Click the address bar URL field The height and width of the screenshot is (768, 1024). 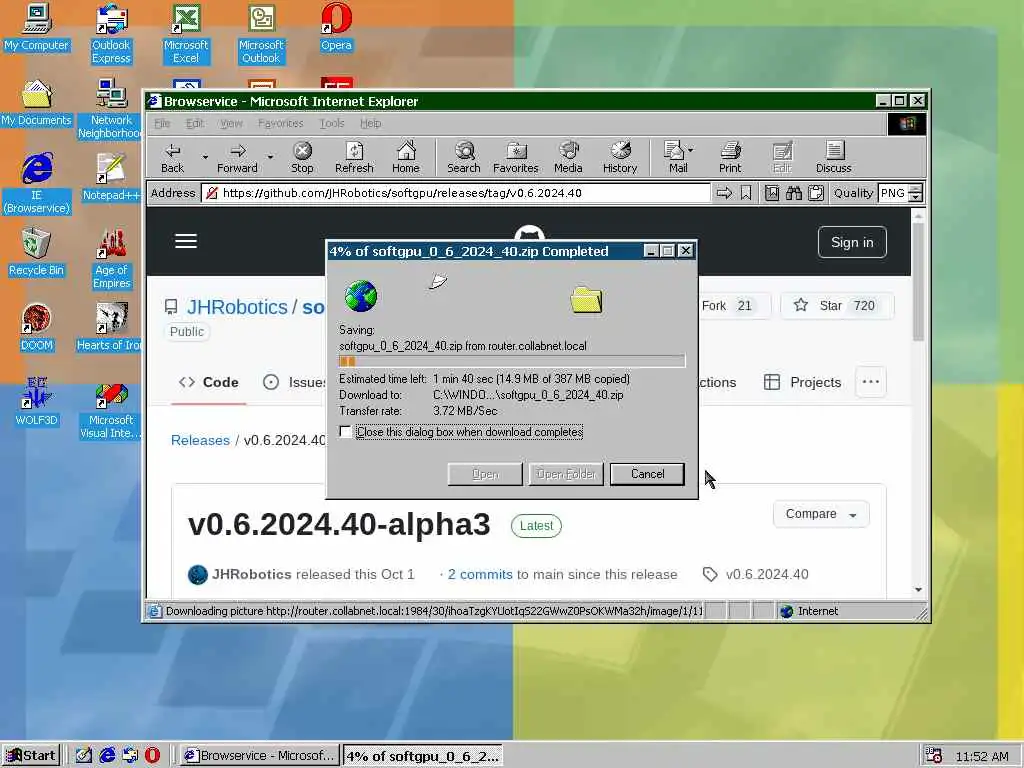point(456,193)
